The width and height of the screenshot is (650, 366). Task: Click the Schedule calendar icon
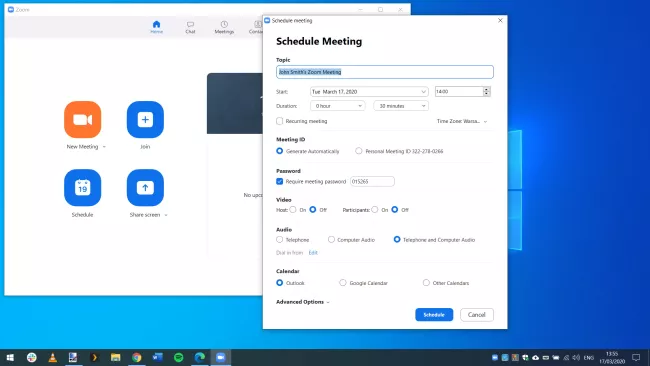pos(82,187)
